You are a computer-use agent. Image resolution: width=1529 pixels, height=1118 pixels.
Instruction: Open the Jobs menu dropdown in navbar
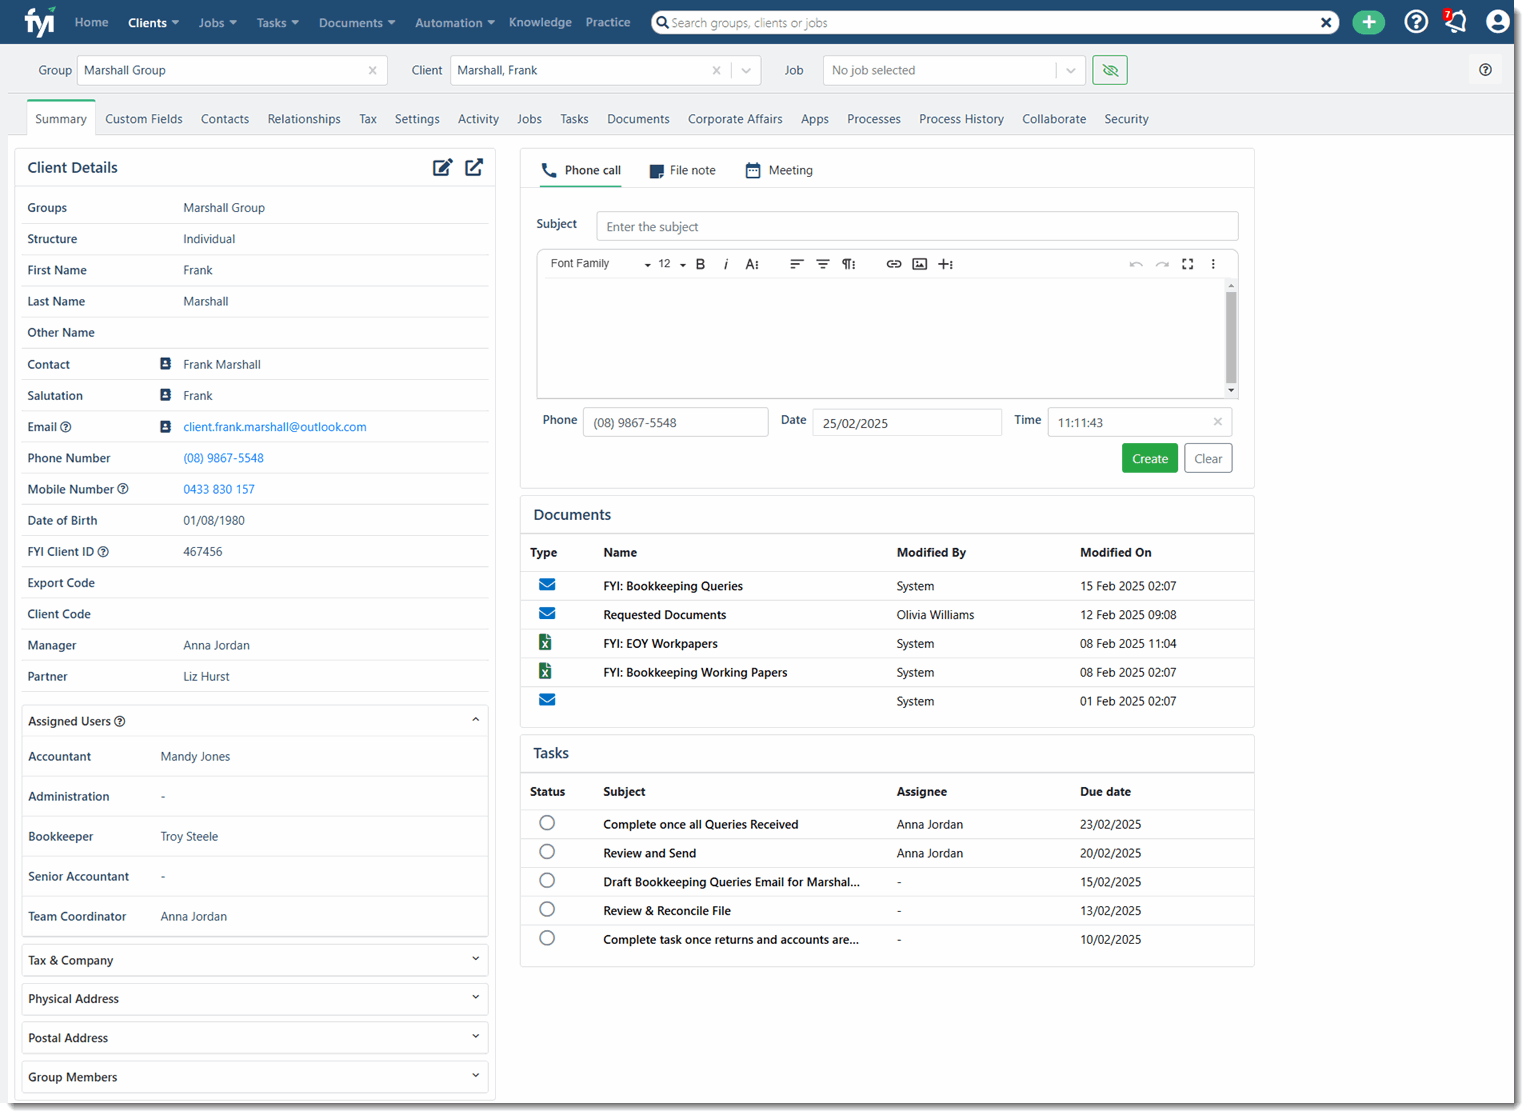tap(218, 22)
